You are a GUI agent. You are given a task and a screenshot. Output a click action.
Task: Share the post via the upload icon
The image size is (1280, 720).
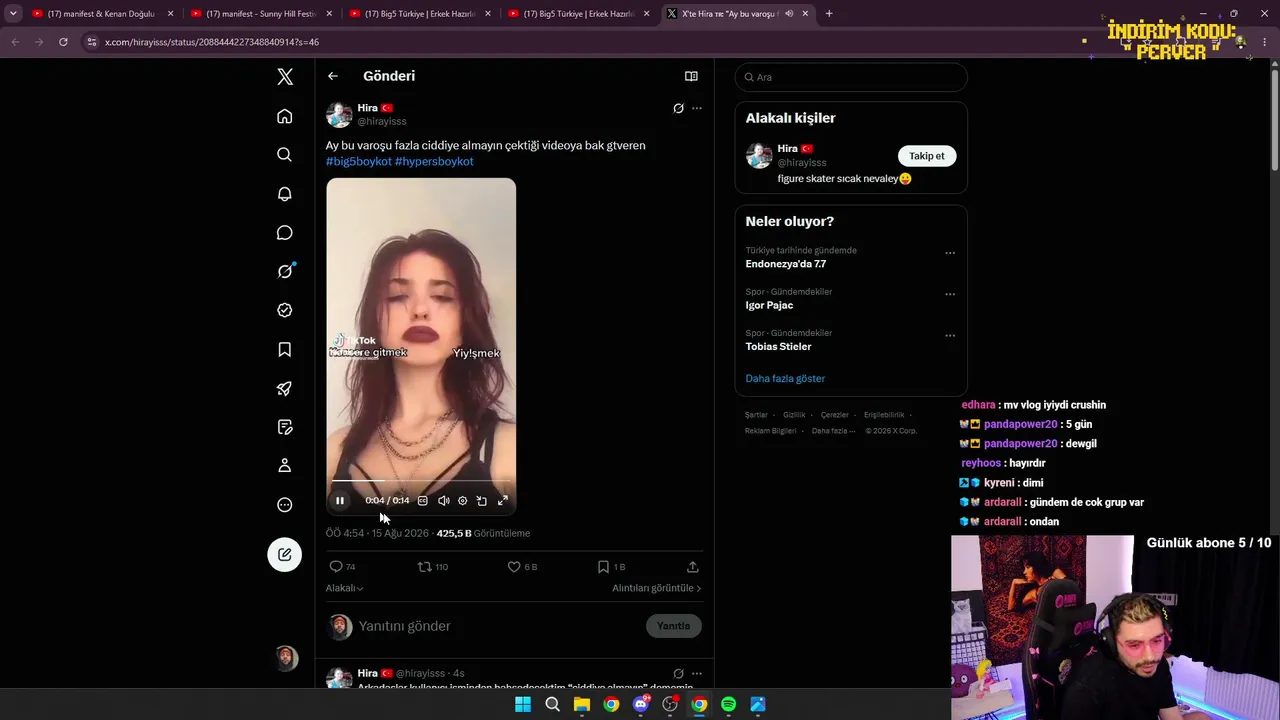[x=692, y=567]
